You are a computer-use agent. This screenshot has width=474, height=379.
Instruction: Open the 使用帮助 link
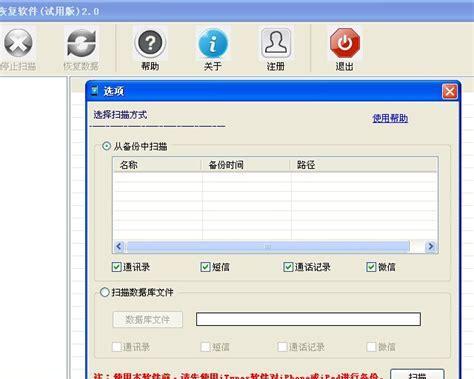[x=390, y=118]
